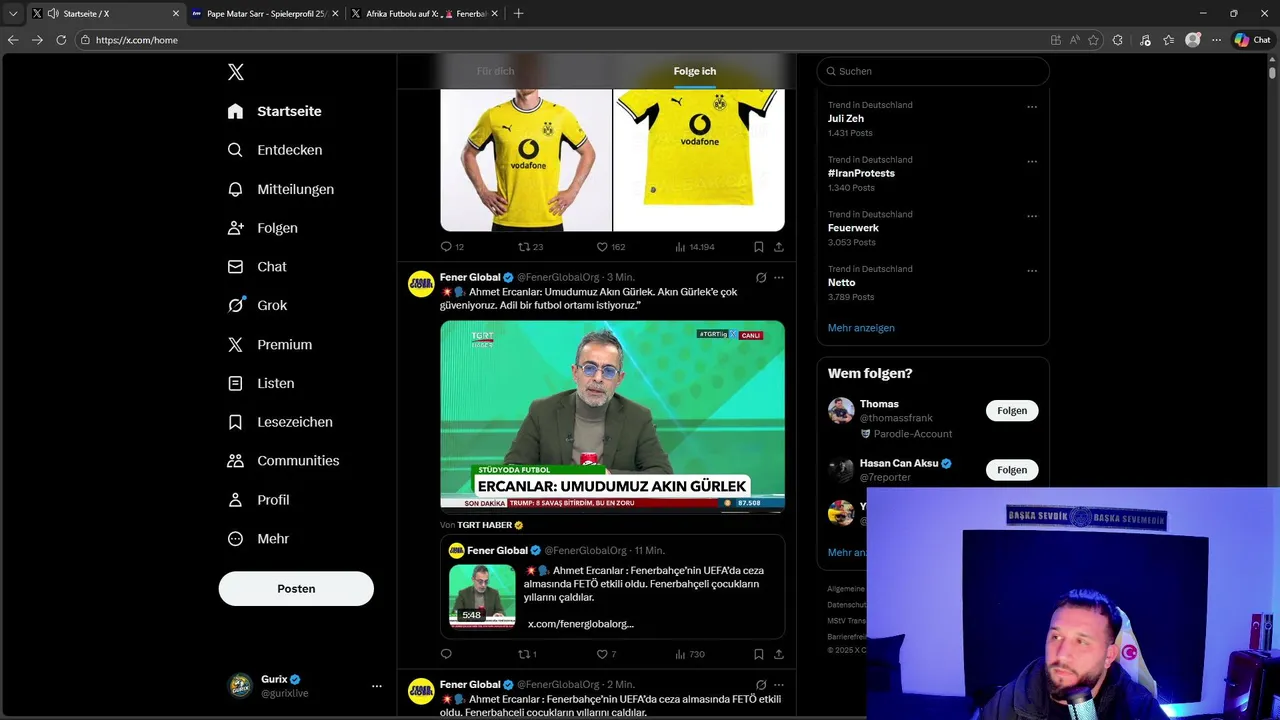Viewport: 1280px width, 720px height.
Task: Open more options on the 3 Min. Fener Global post
Action: pos(779,278)
